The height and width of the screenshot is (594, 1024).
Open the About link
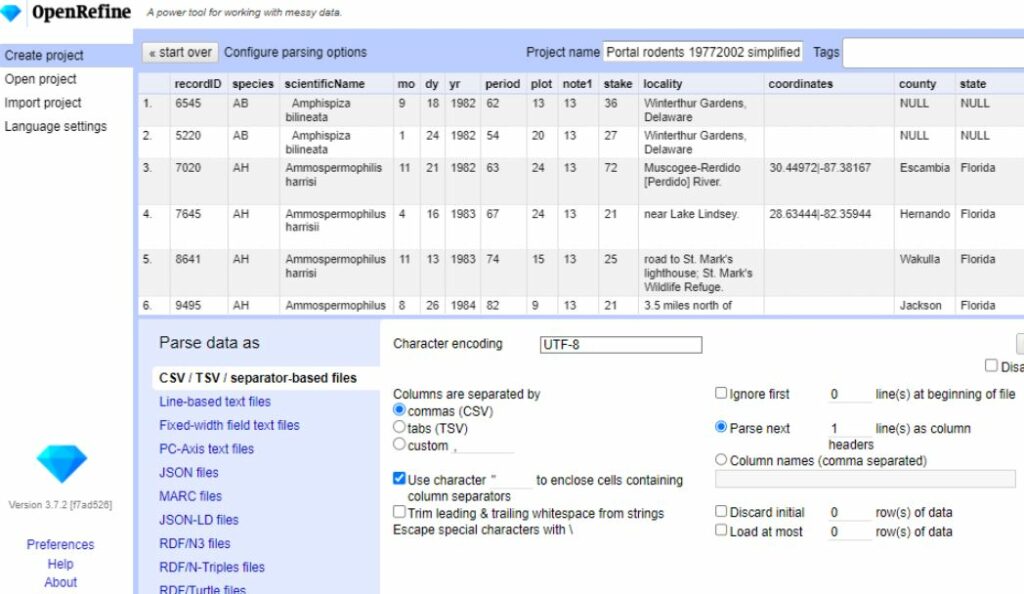60,582
